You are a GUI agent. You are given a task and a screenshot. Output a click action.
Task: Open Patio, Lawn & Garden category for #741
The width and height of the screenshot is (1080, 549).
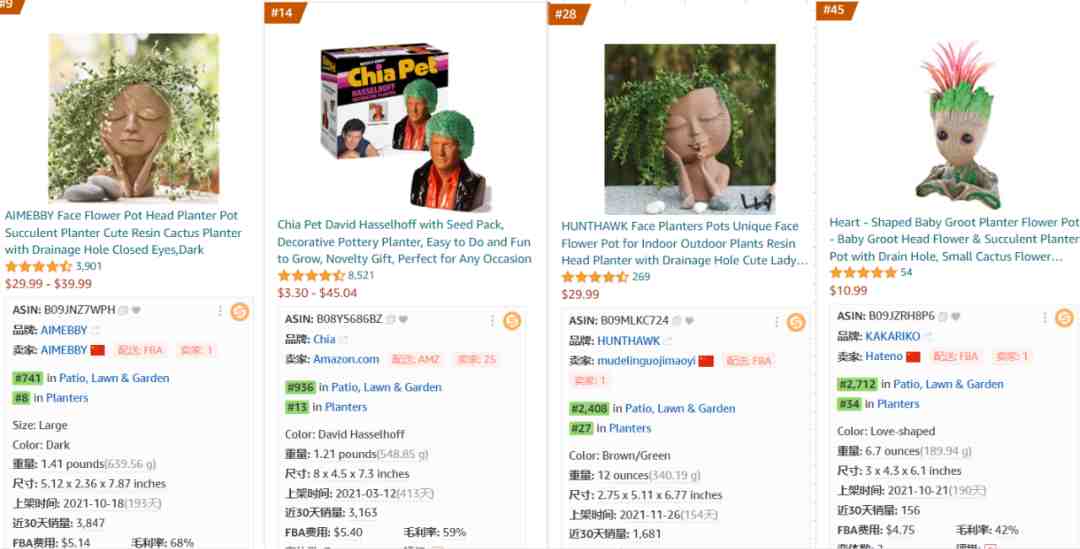(x=114, y=378)
